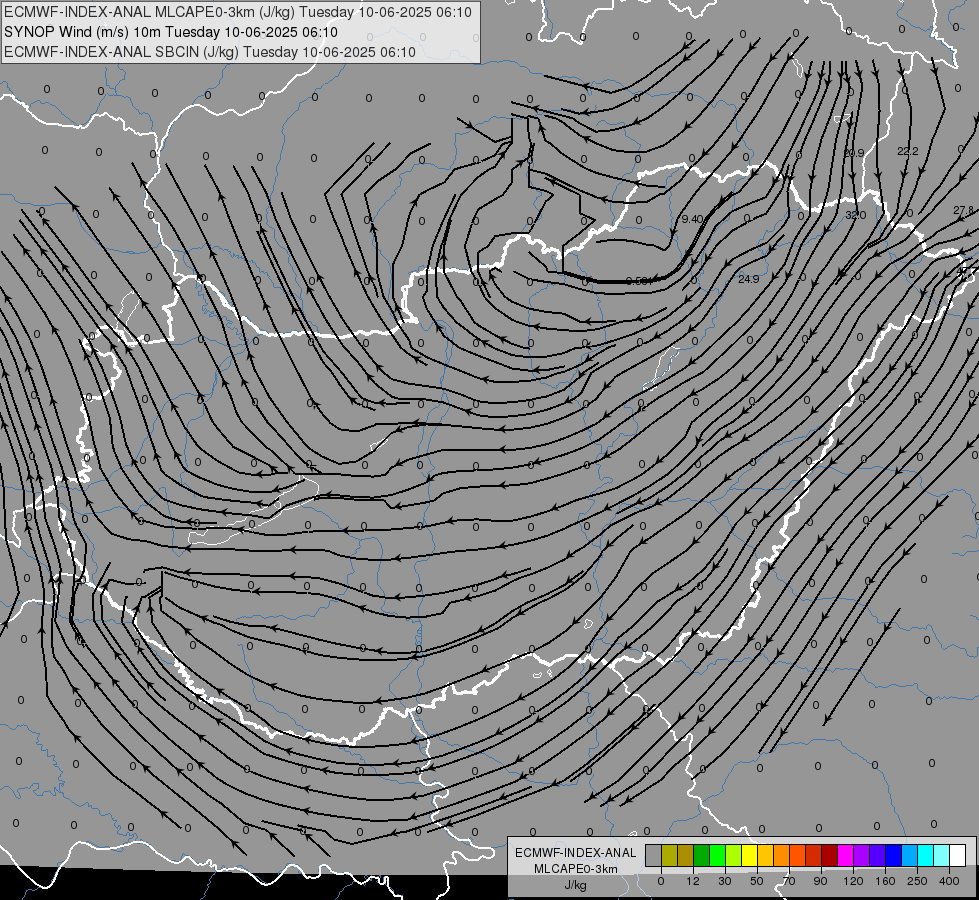Click the white swatch ending the legend
This screenshot has height=900, width=979.
[957, 855]
